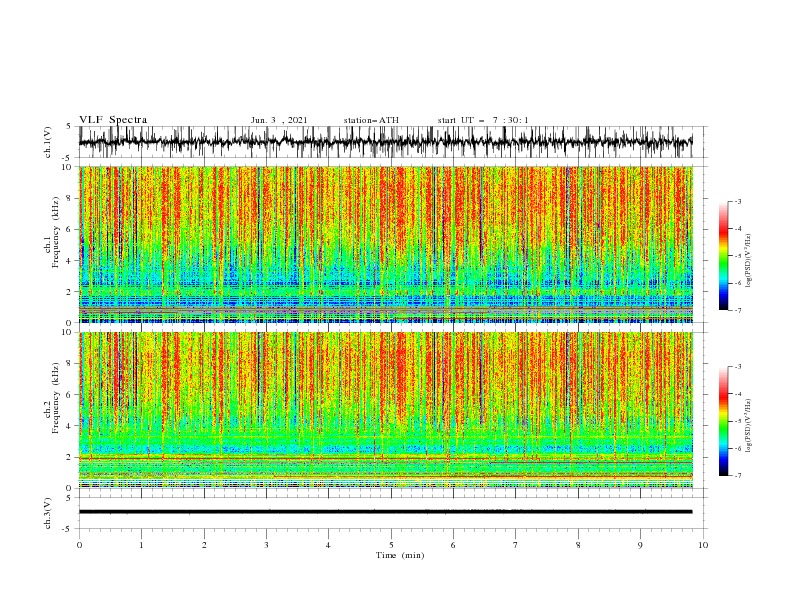Click the time axis tick label "1"
The height and width of the screenshot is (612, 792).
coord(141,545)
